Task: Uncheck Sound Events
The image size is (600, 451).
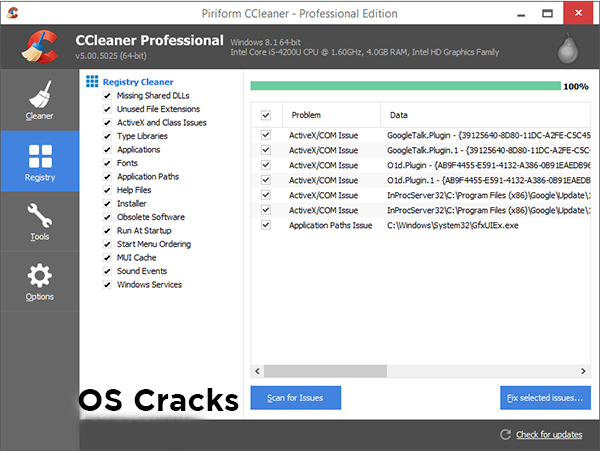Action: (x=107, y=271)
